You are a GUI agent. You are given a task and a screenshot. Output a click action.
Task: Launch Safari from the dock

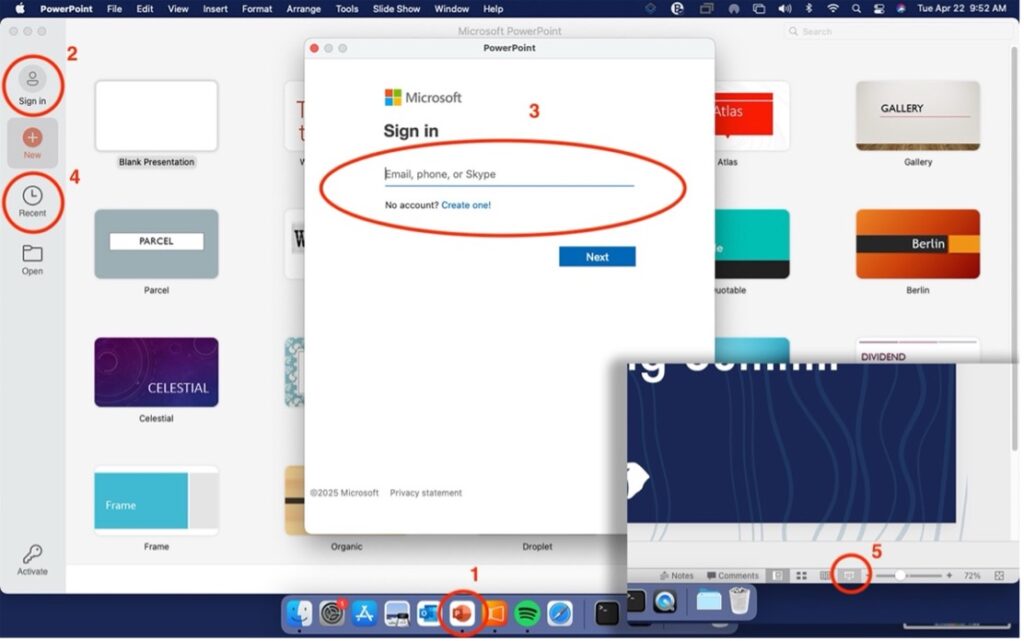[x=560, y=614]
